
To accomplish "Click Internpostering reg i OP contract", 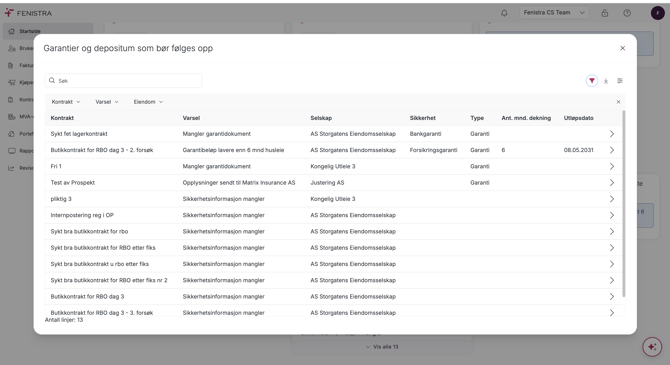I will 82,215.
